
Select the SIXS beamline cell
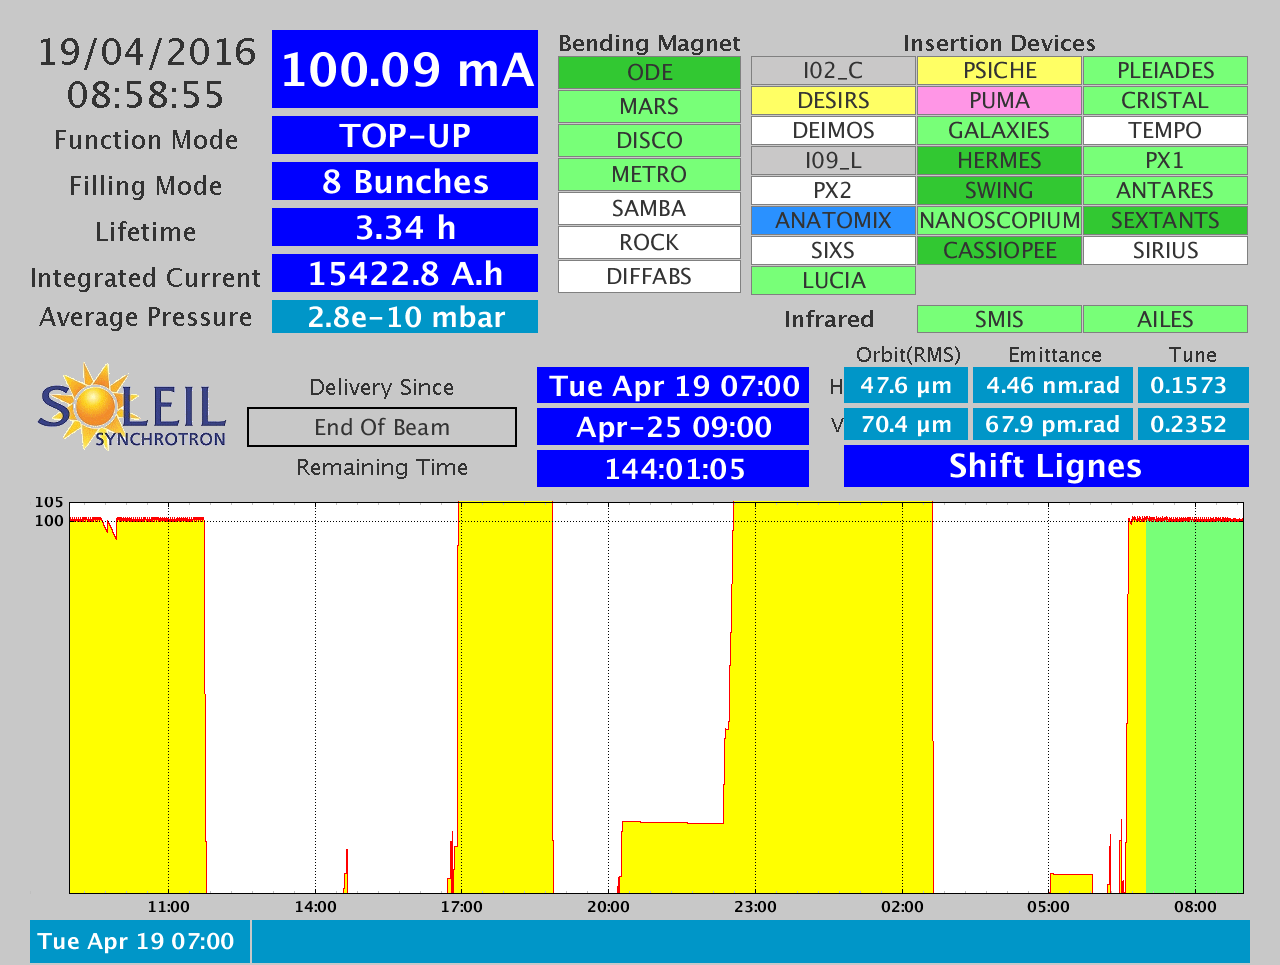coord(833,251)
